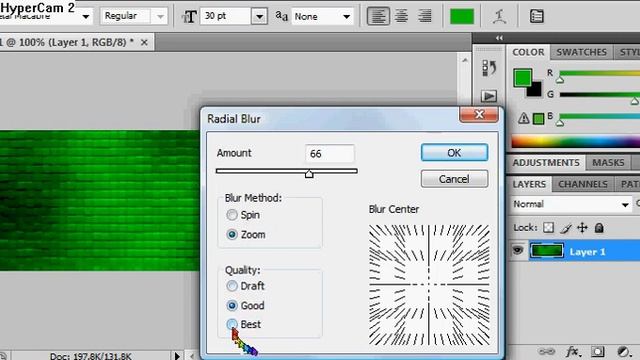This screenshot has width=640, height=360.
Task: Switch to the Swatches tab
Action: point(581,52)
